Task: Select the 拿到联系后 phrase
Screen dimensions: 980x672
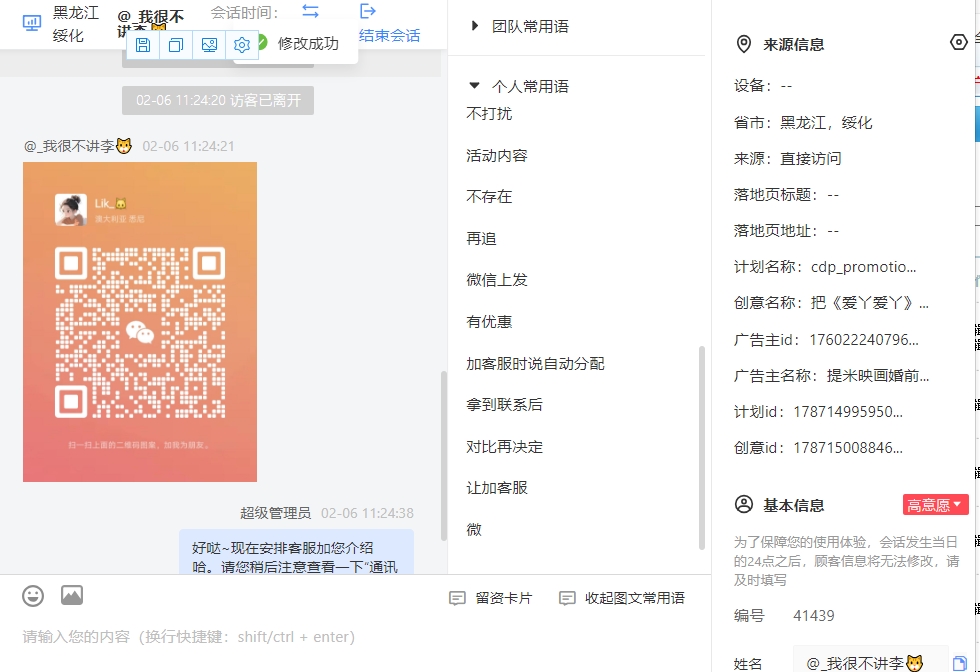Action: (504, 404)
